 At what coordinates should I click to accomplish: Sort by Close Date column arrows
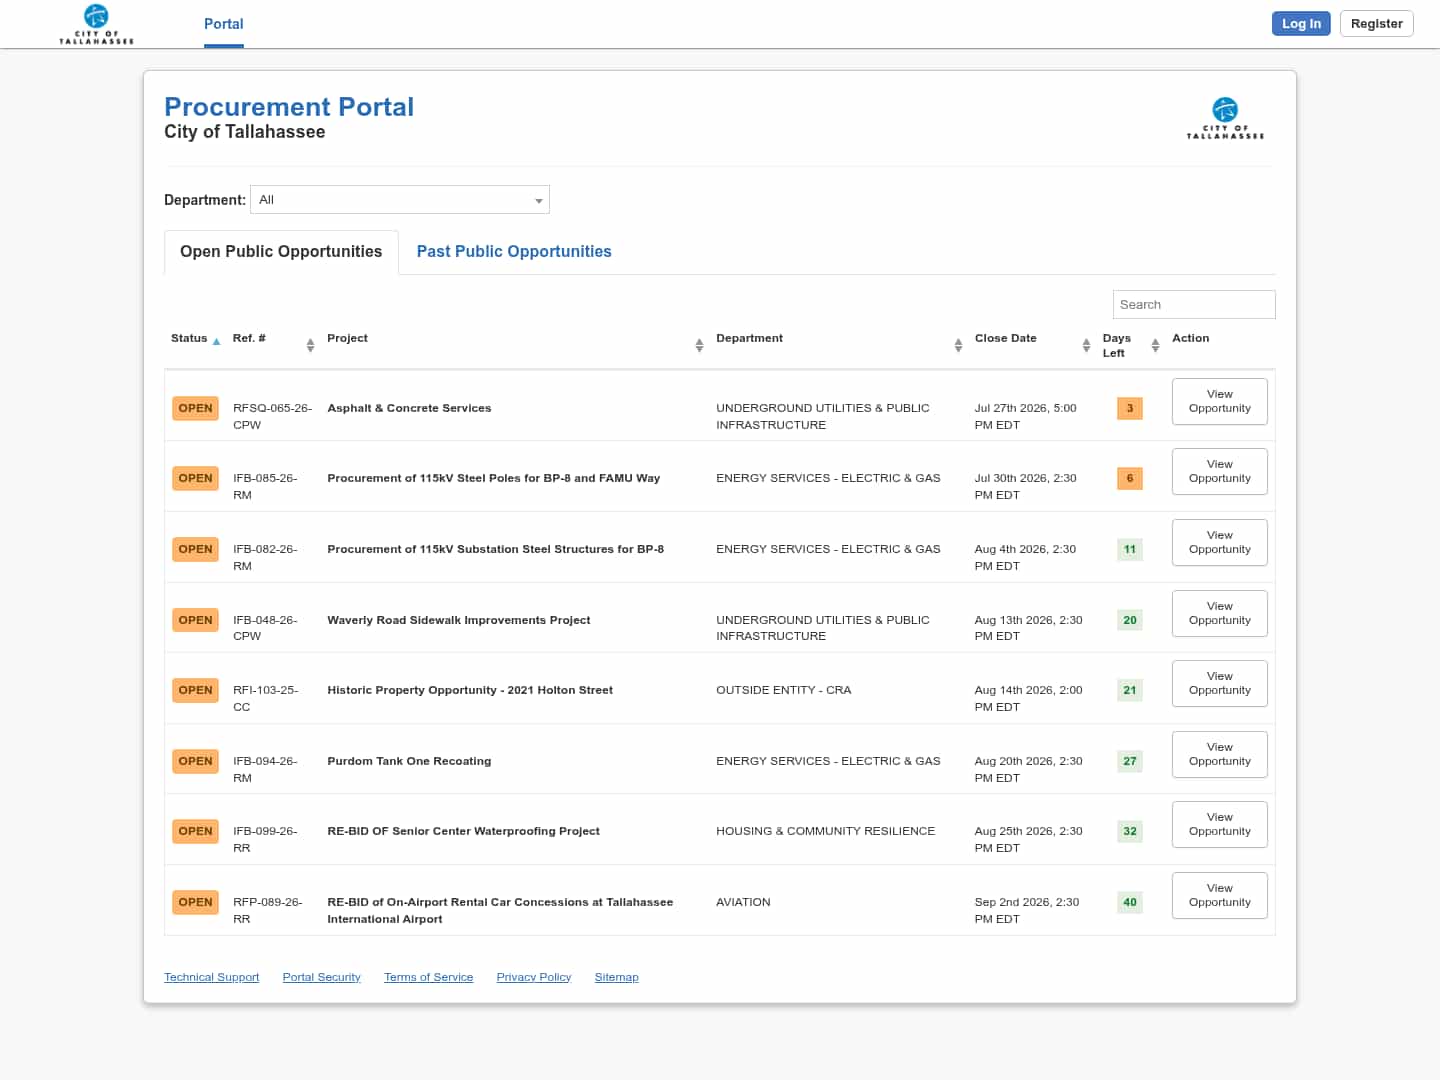click(1086, 345)
